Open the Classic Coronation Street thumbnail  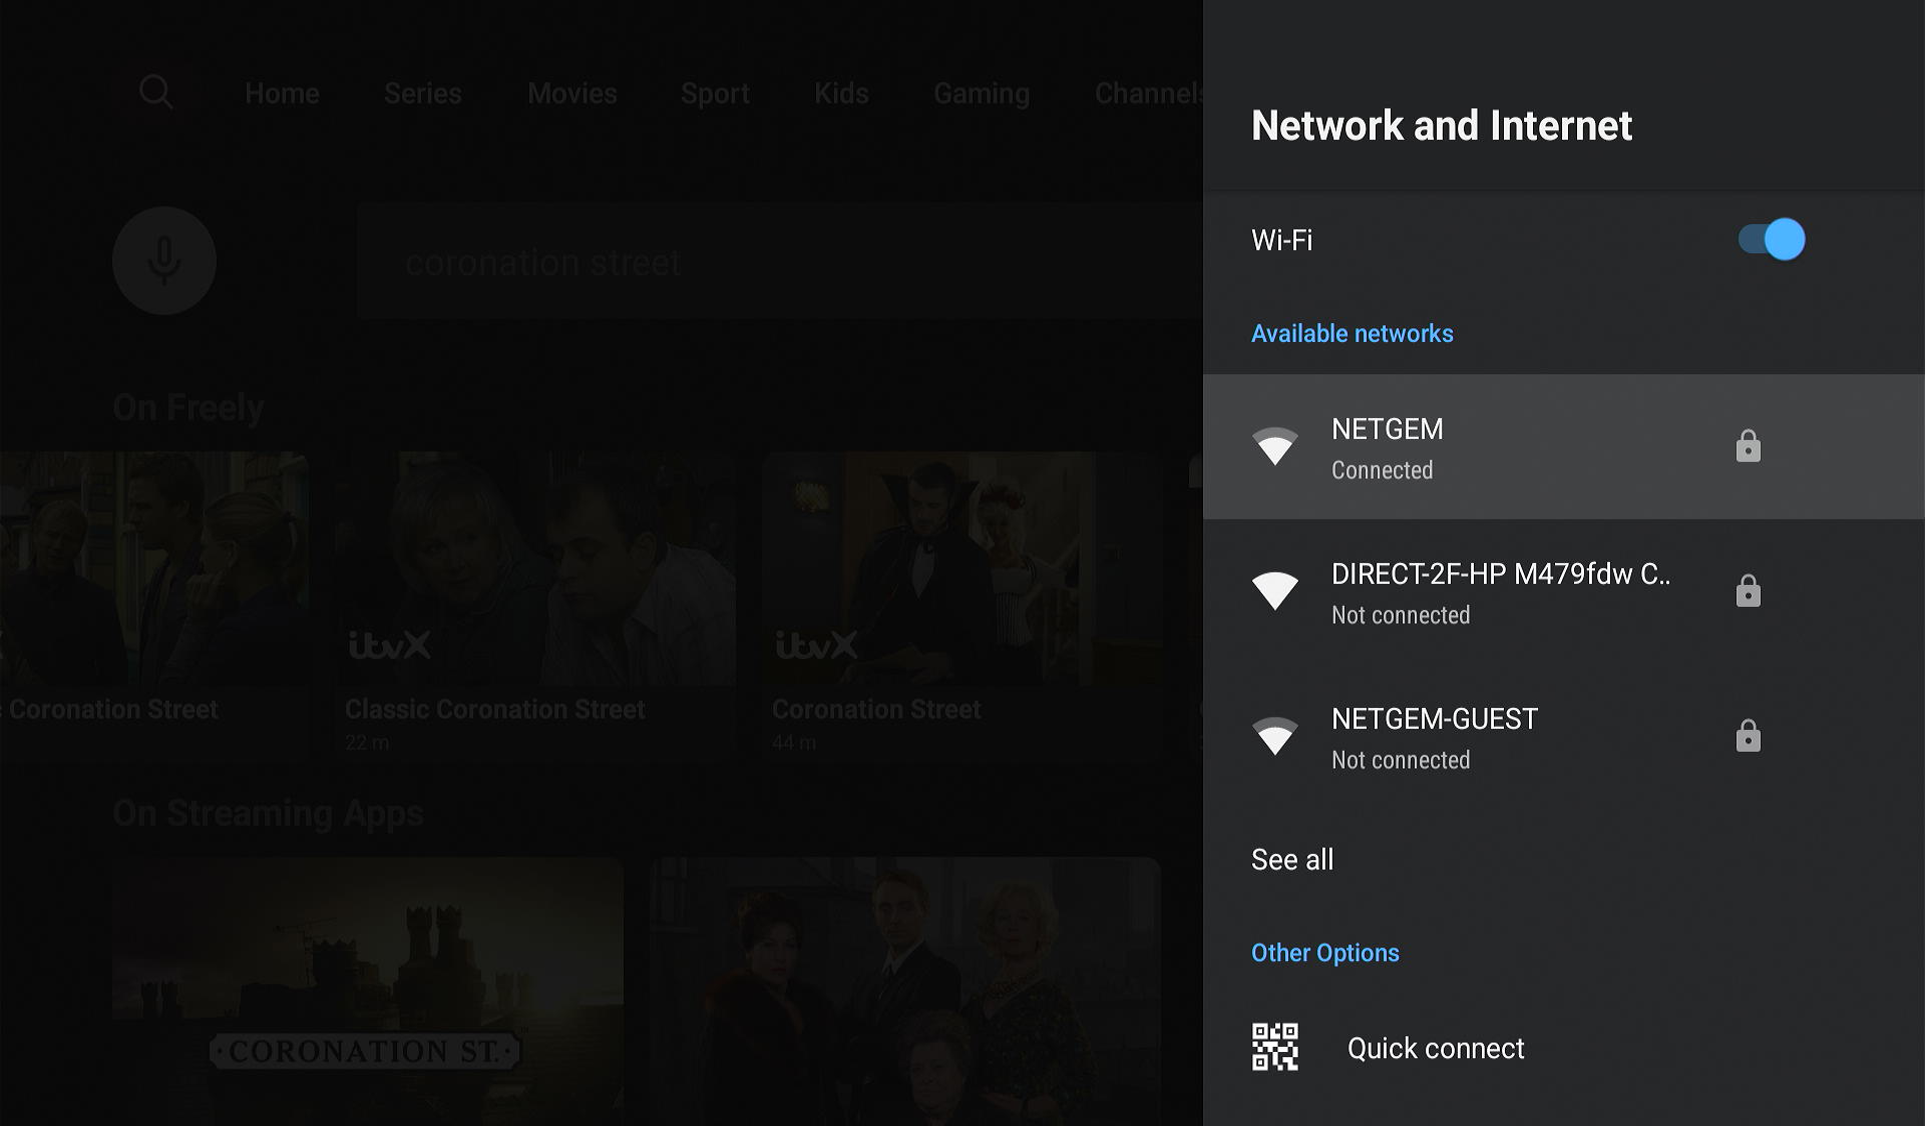535,568
